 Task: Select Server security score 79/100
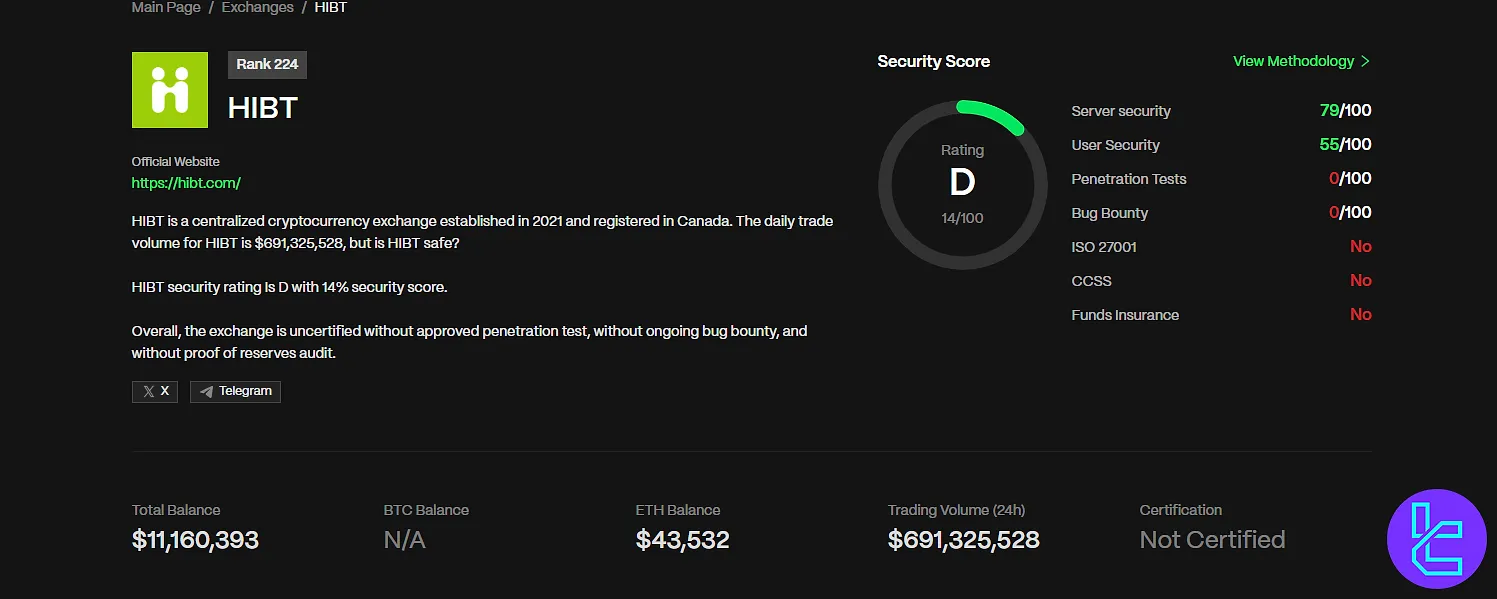point(1345,111)
